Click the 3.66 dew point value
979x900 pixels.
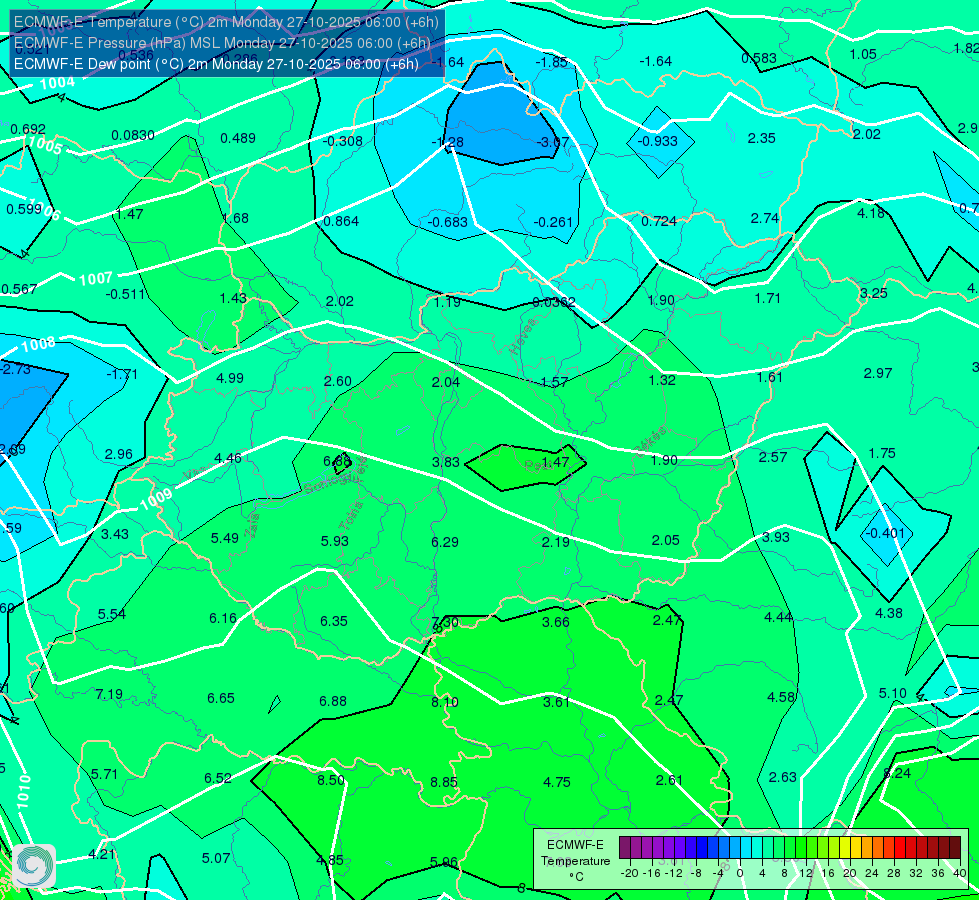[x=556, y=621]
